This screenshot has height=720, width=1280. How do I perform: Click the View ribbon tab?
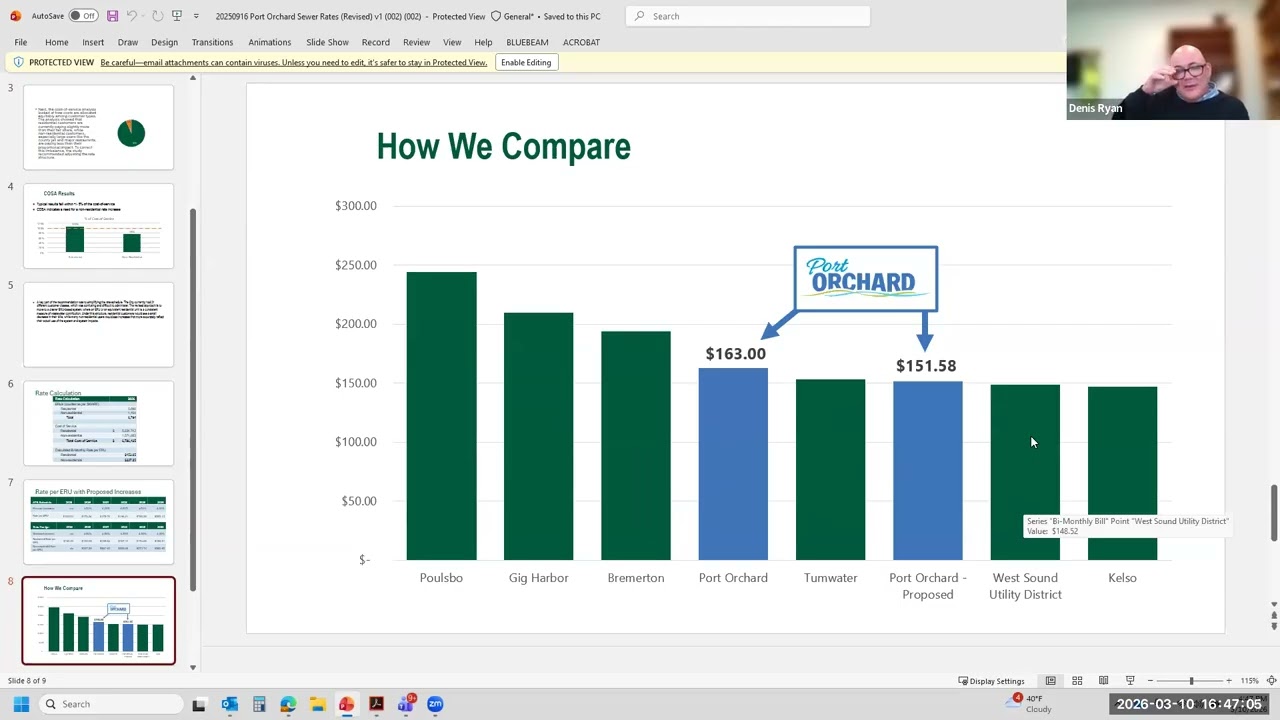click(452, 42)
